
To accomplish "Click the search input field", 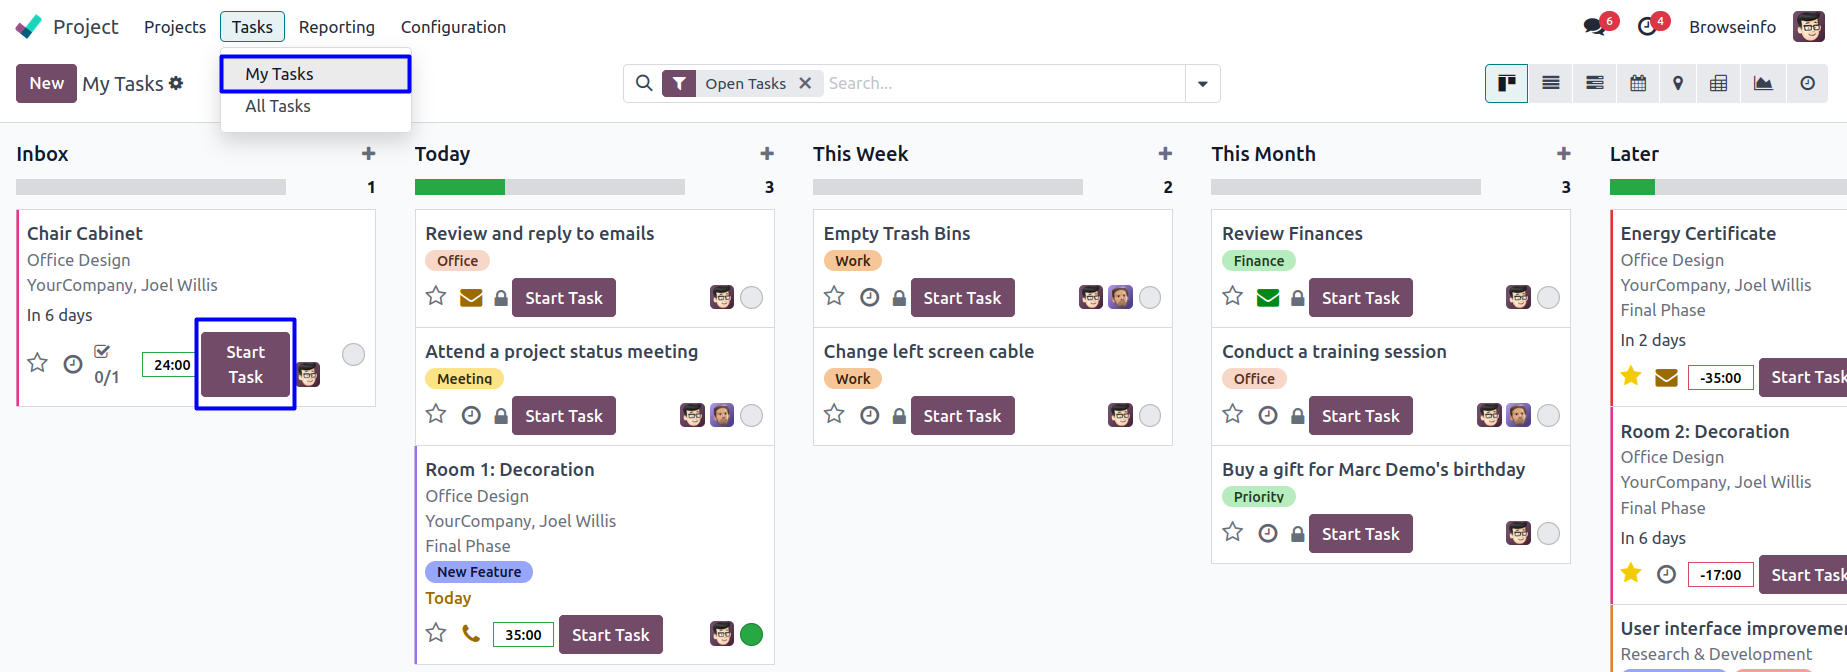I will coord(1002,84).
